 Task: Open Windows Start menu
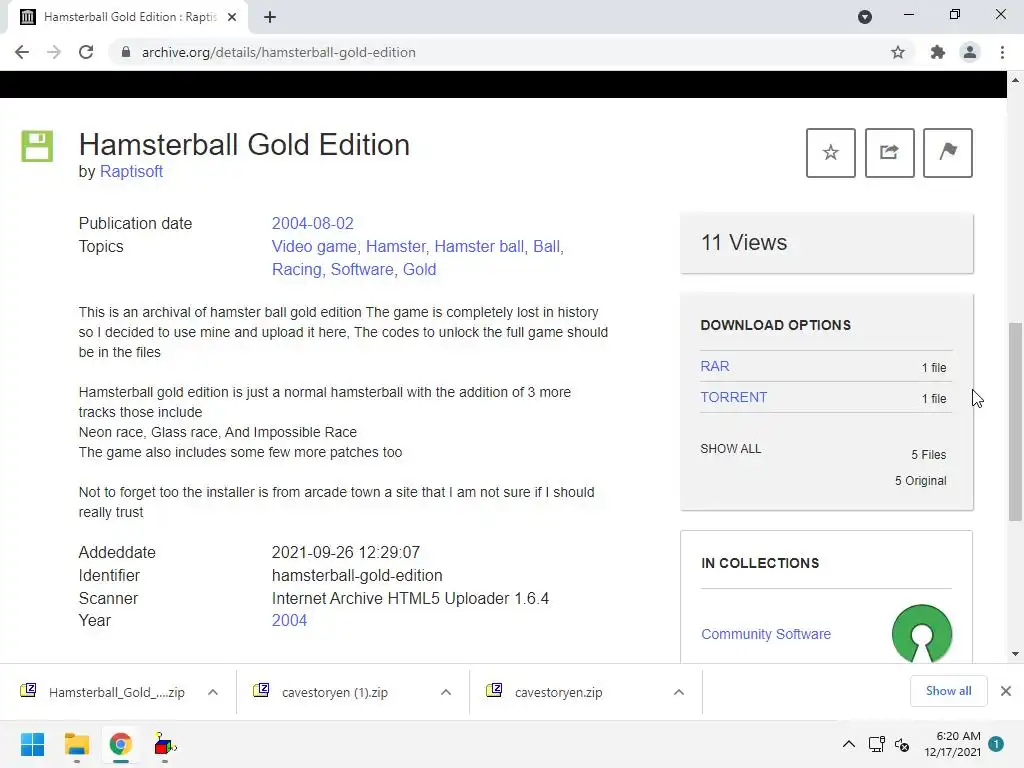coord(33,744)
